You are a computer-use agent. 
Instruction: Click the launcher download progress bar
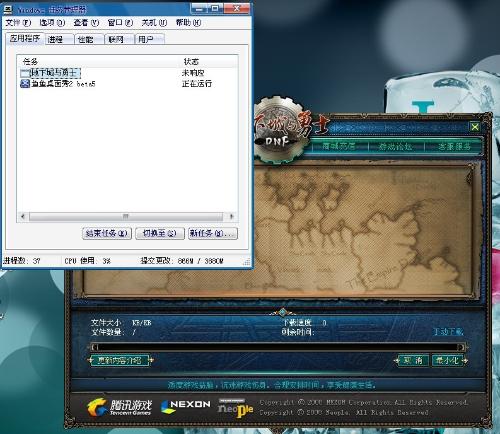(x=278, y=347)
